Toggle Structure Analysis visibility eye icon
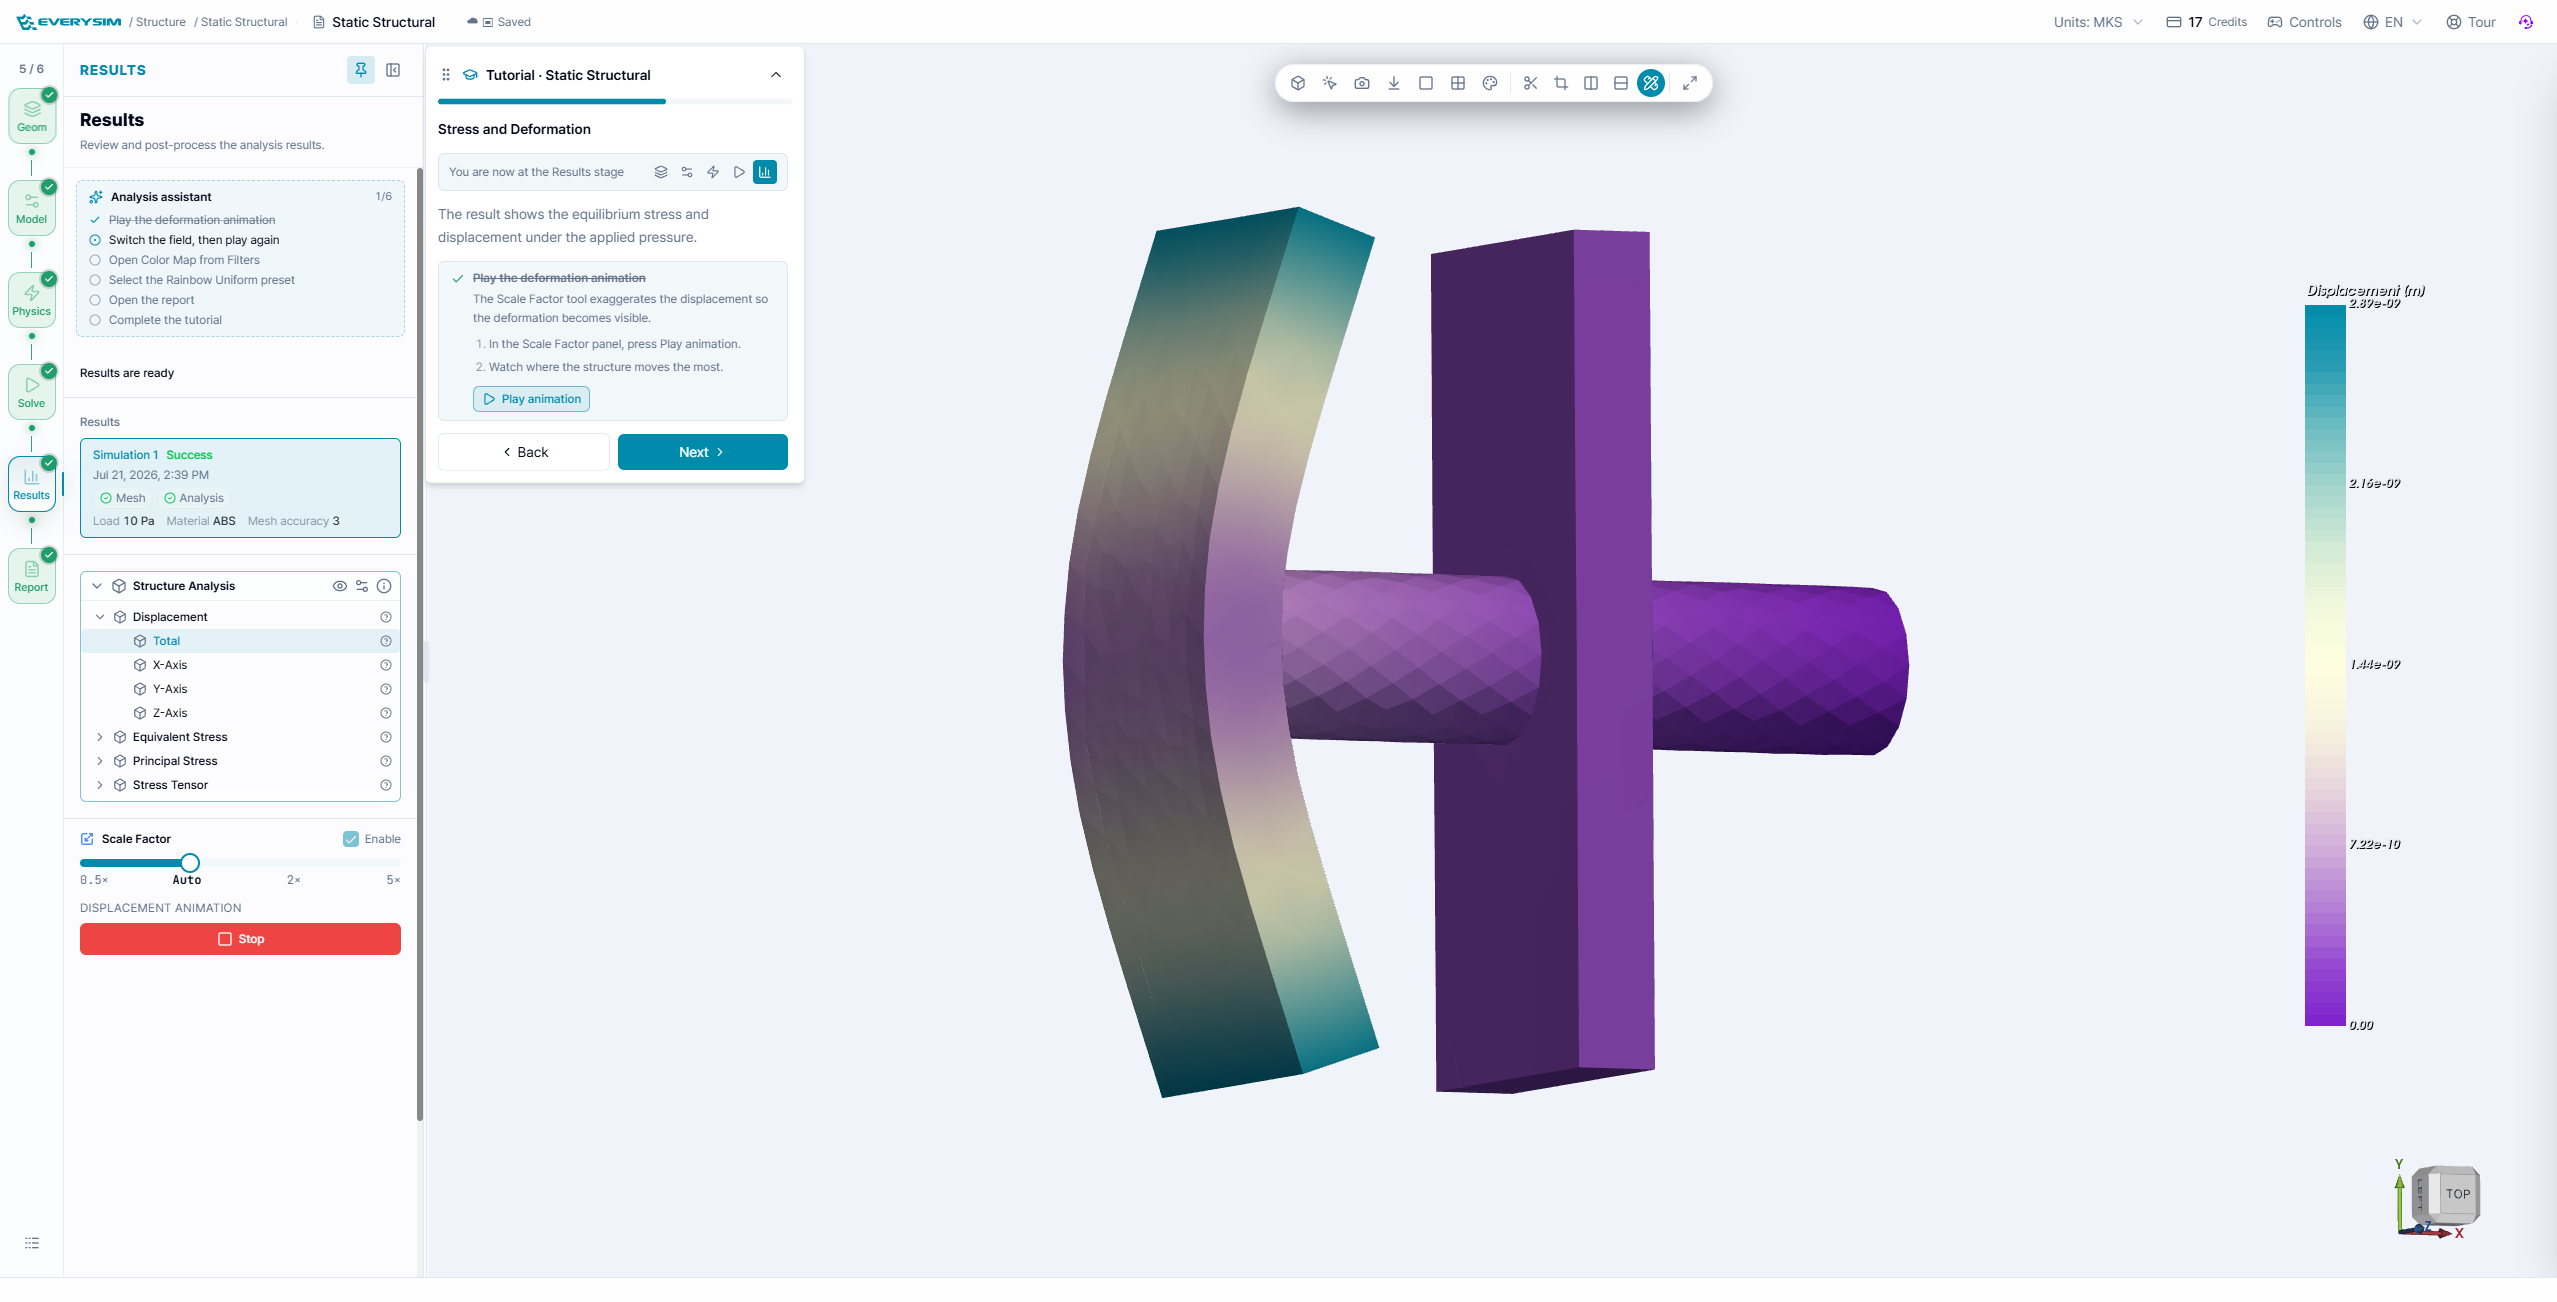The width and height of the screenshot is (2557, 1302). (x=339, y=586)
